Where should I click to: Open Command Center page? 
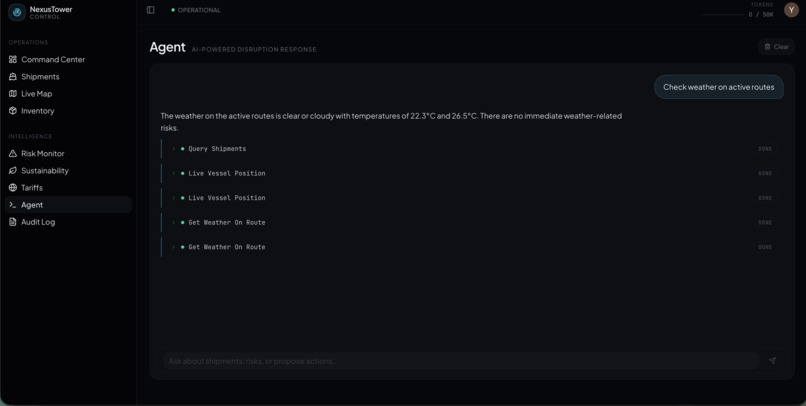68,60
